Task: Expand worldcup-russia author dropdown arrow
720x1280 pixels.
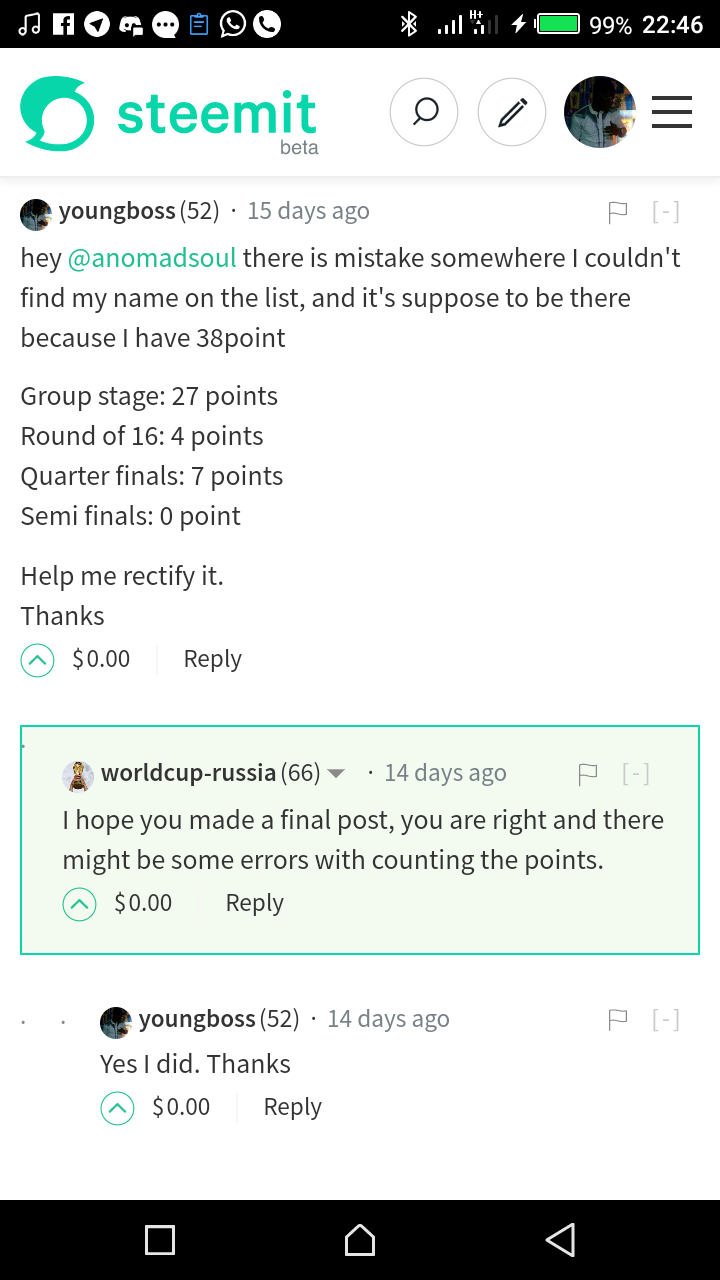Action: (336, 774)
